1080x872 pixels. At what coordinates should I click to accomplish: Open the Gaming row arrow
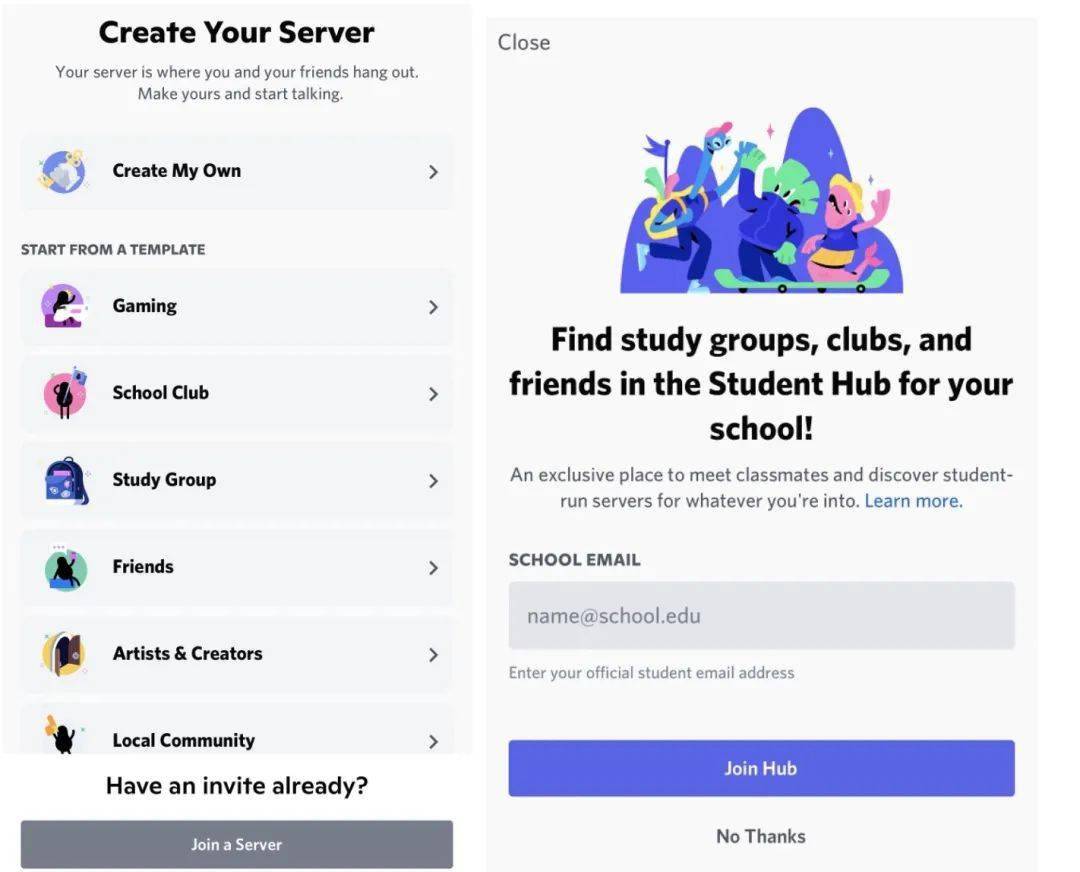[433, 307]
